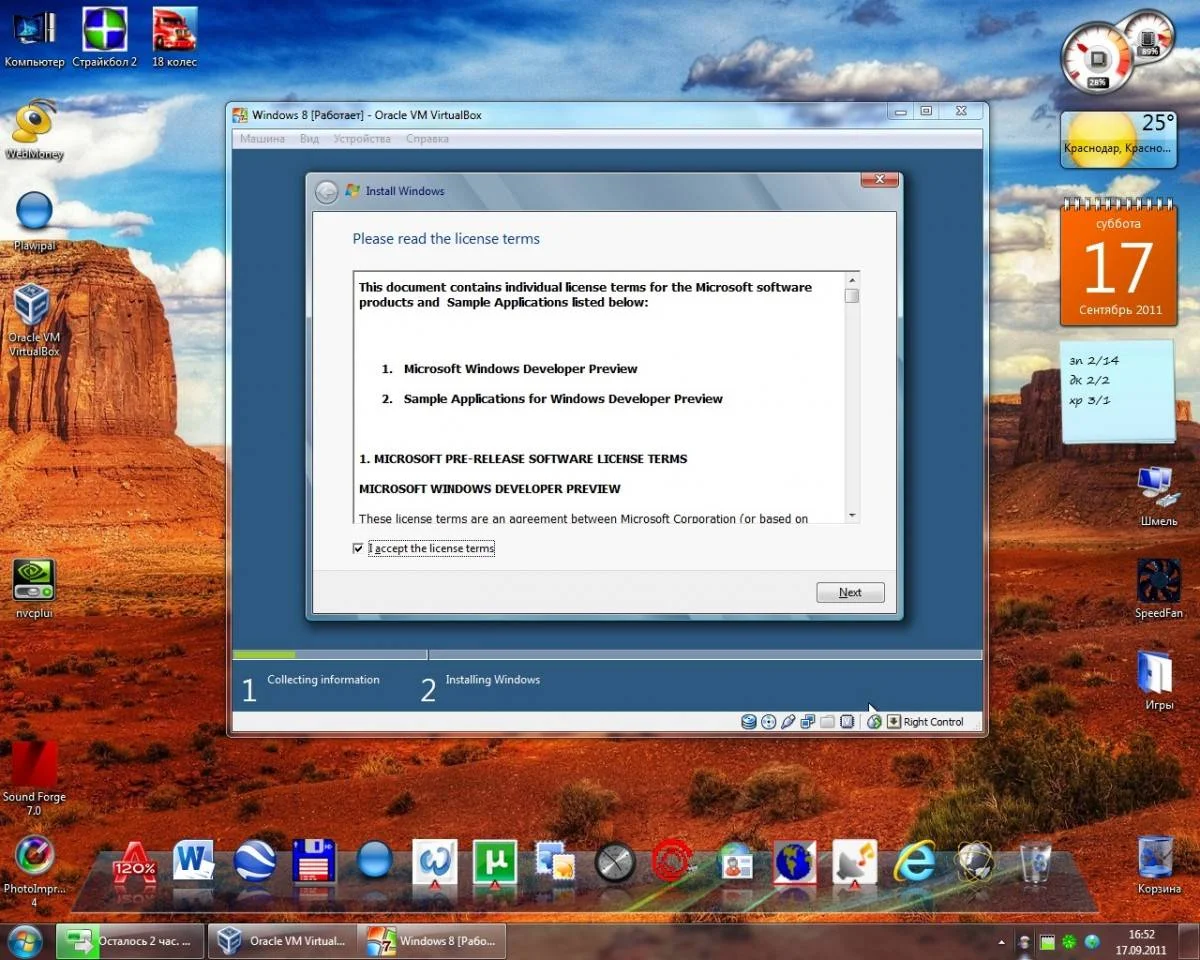Viewport: 1200px width, 960px height.
Task: Open the Справка menu in VirtualBox
Action: point(428,139)
